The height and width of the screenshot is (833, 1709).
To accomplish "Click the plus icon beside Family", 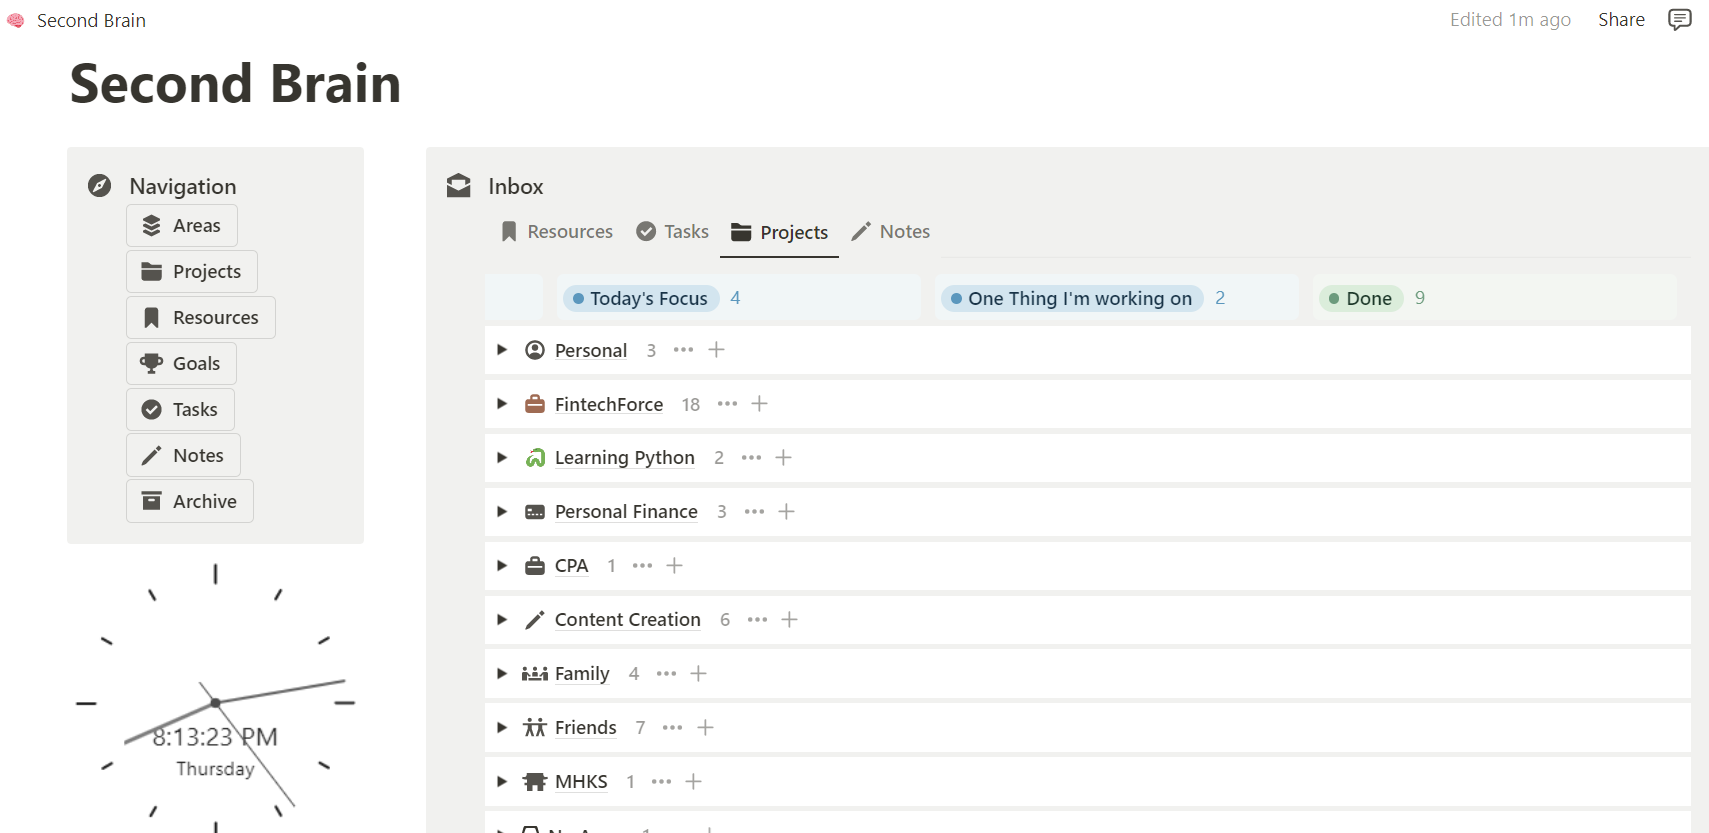I will pos(698,674).
